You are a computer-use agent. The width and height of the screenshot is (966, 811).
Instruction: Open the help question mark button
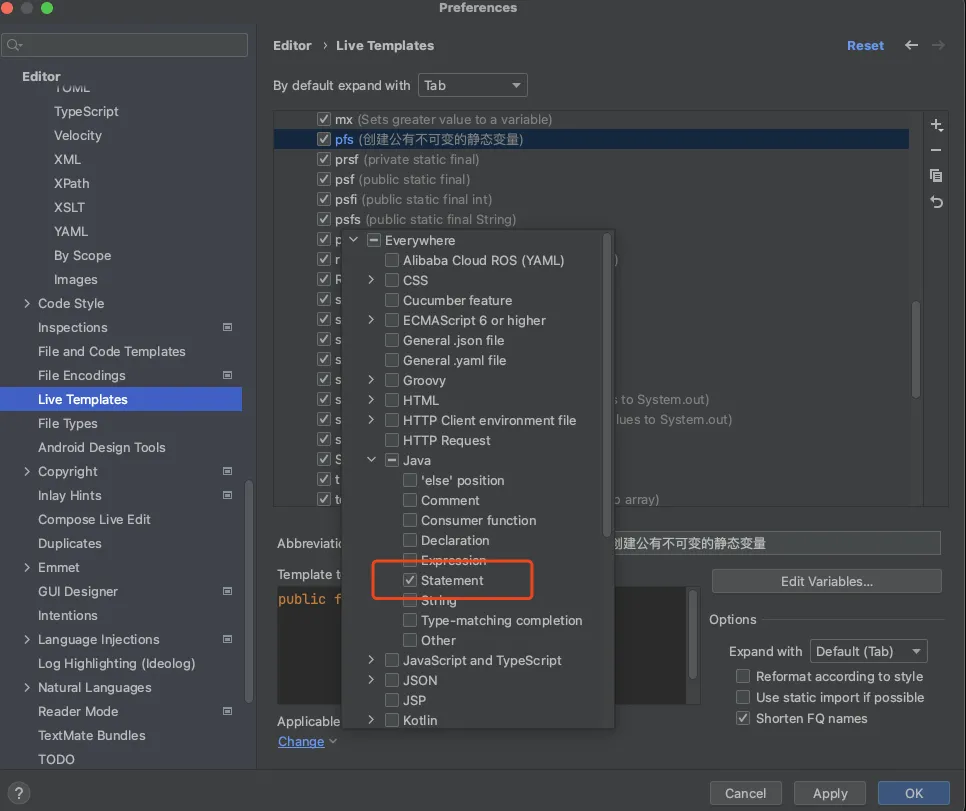tap(19, 793)
